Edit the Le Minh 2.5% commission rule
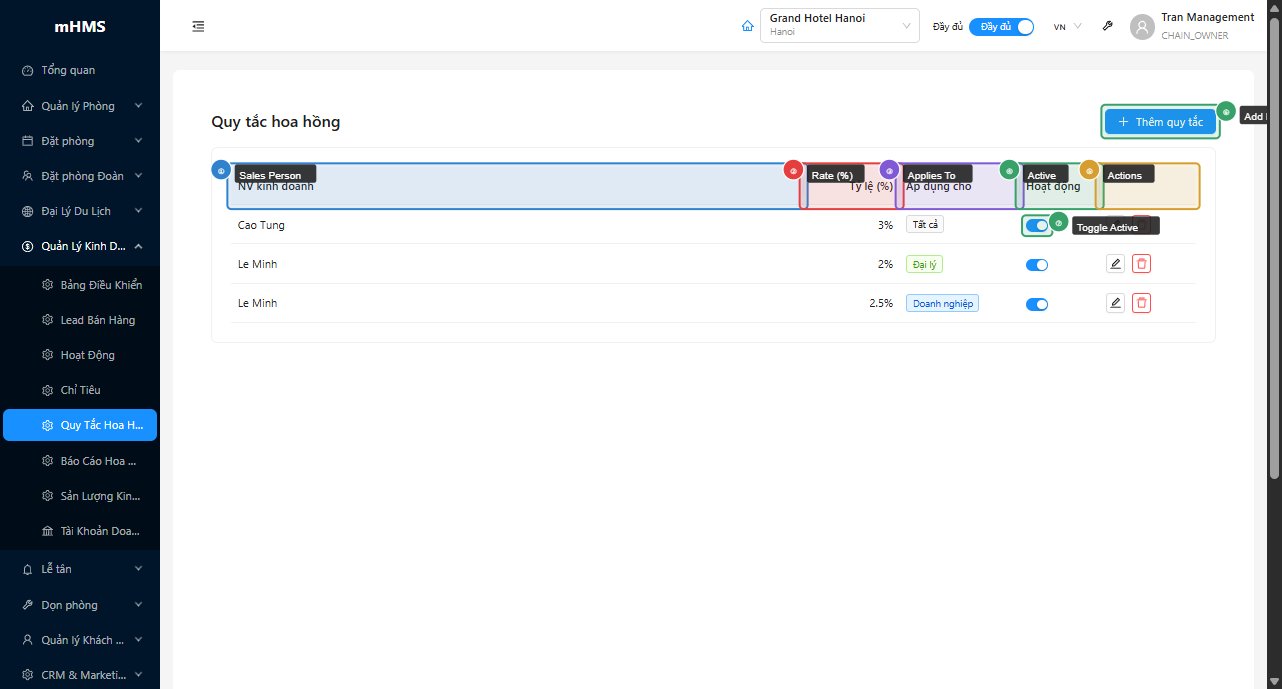Viewport: 1282px width, 689px height. click(1115, 303)
